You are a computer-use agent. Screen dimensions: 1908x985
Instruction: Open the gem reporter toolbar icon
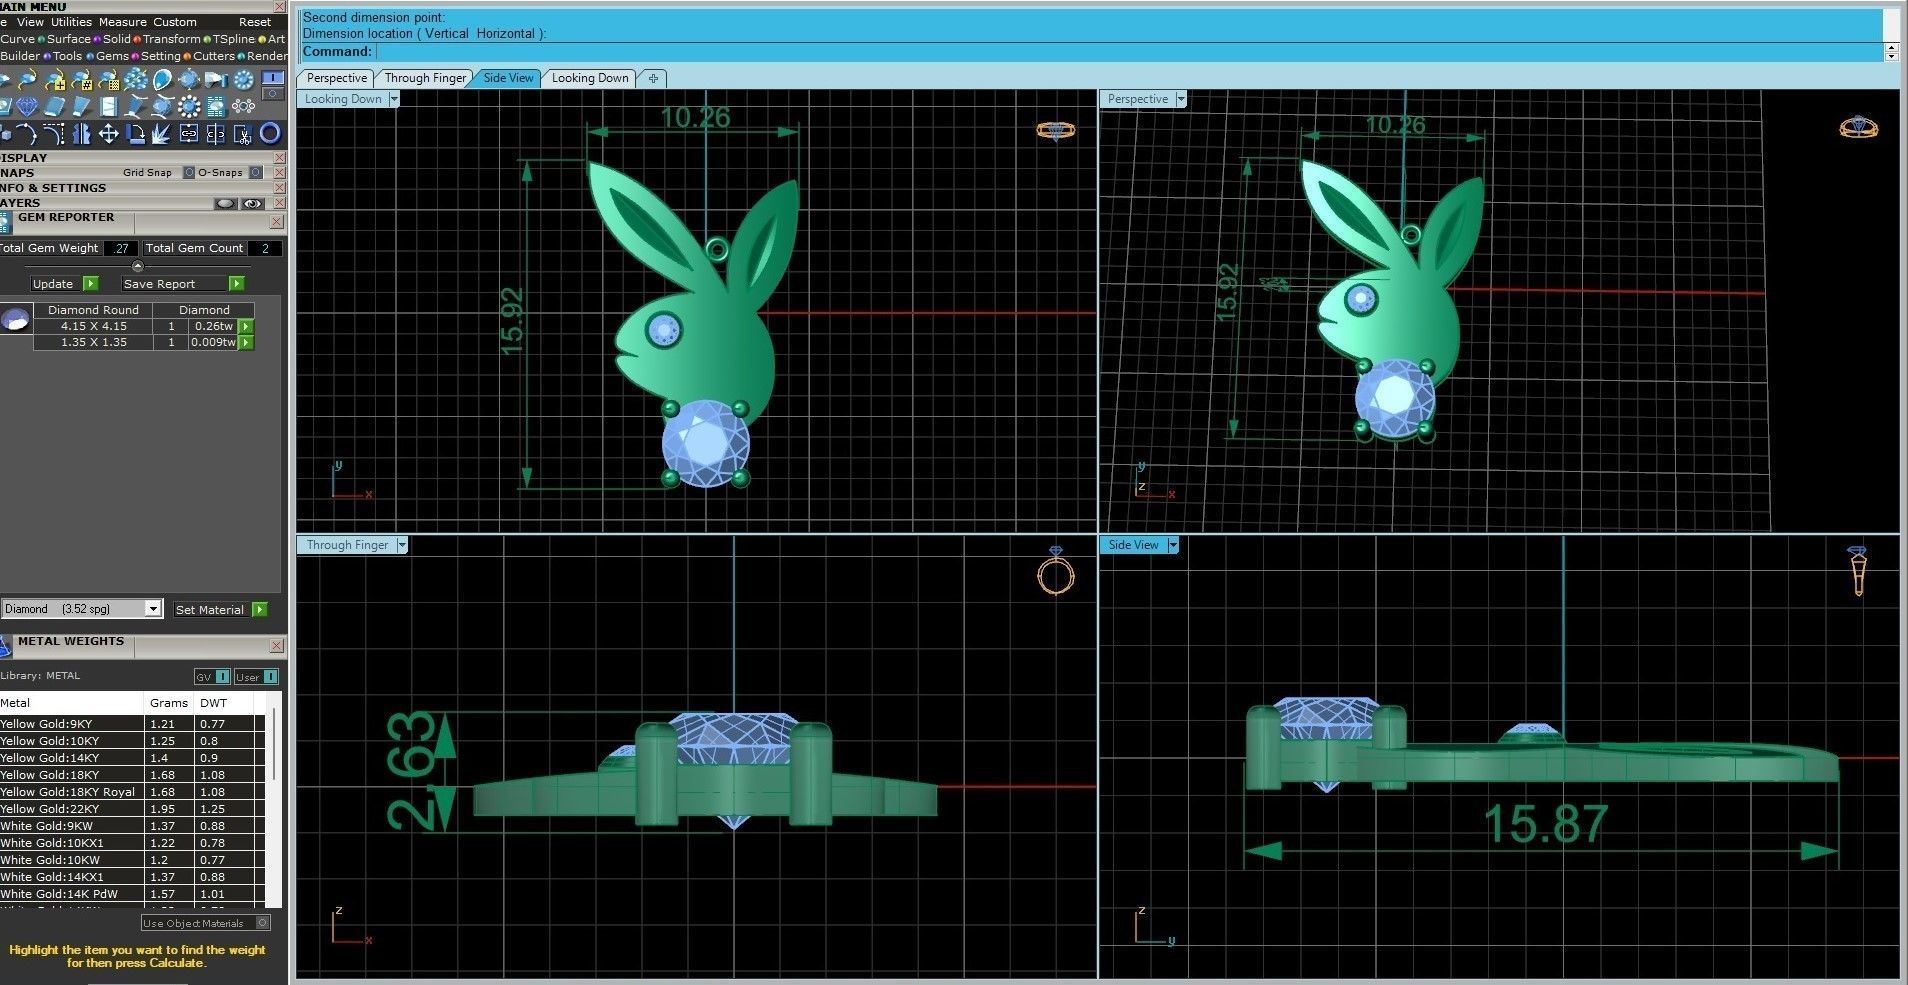(216, 106)
